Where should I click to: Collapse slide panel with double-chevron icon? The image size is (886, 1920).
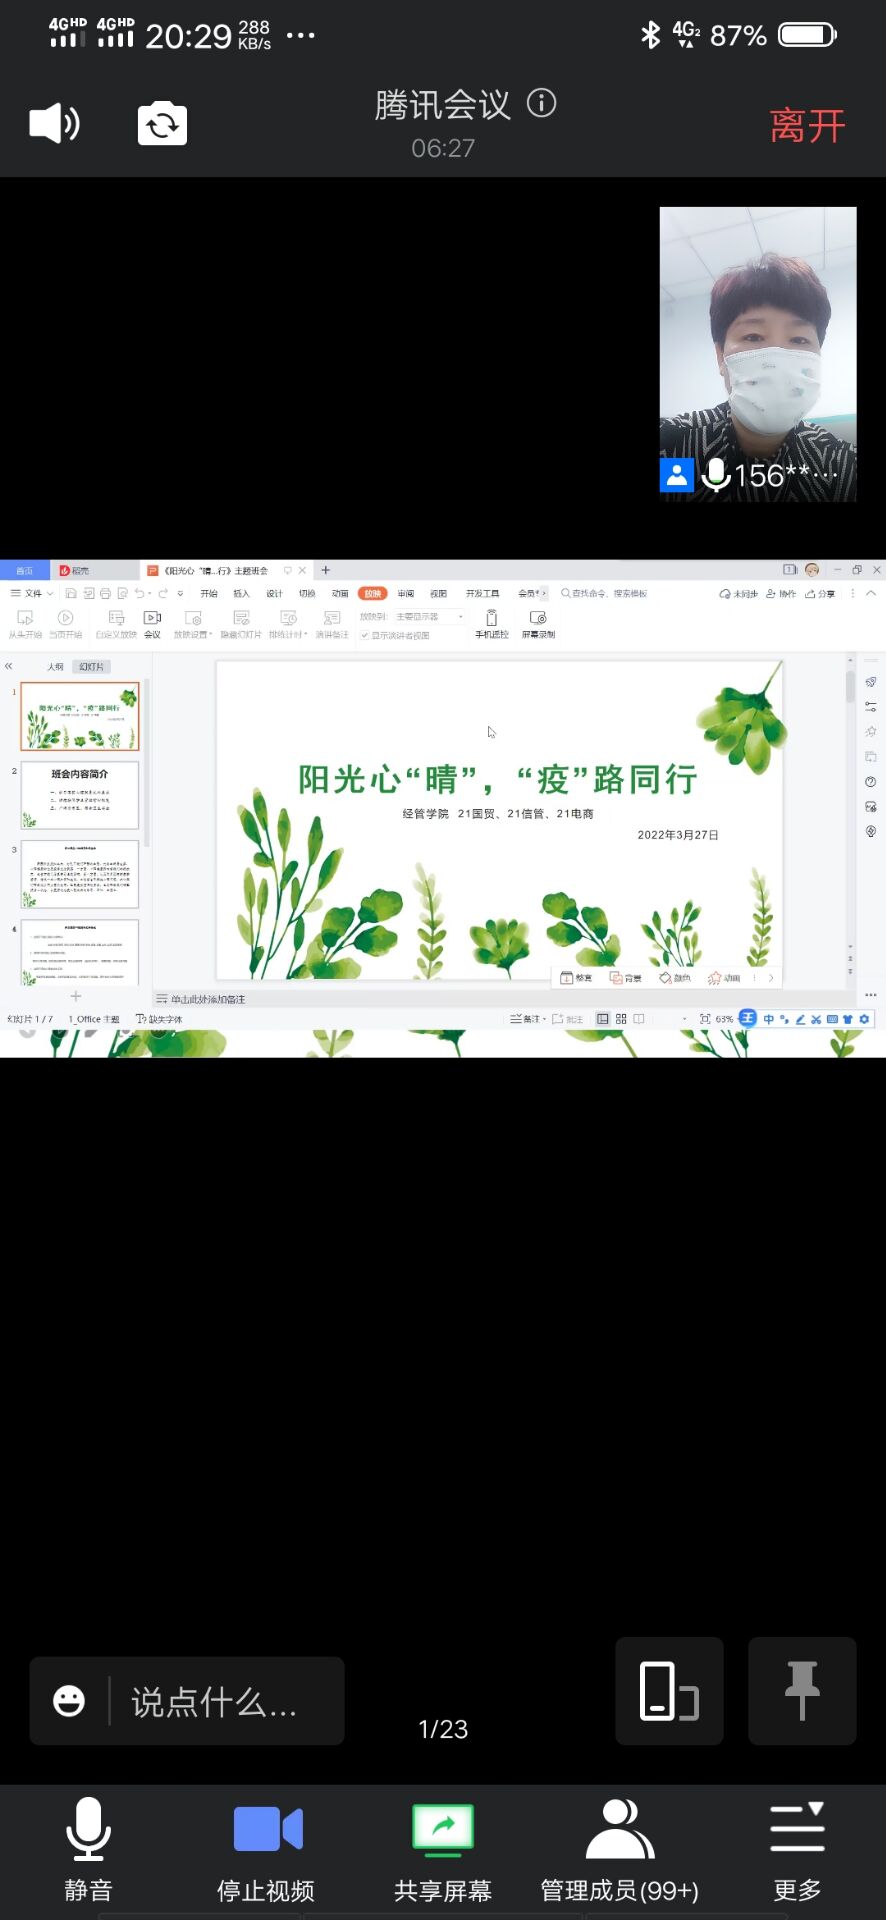tap(8, 666)
